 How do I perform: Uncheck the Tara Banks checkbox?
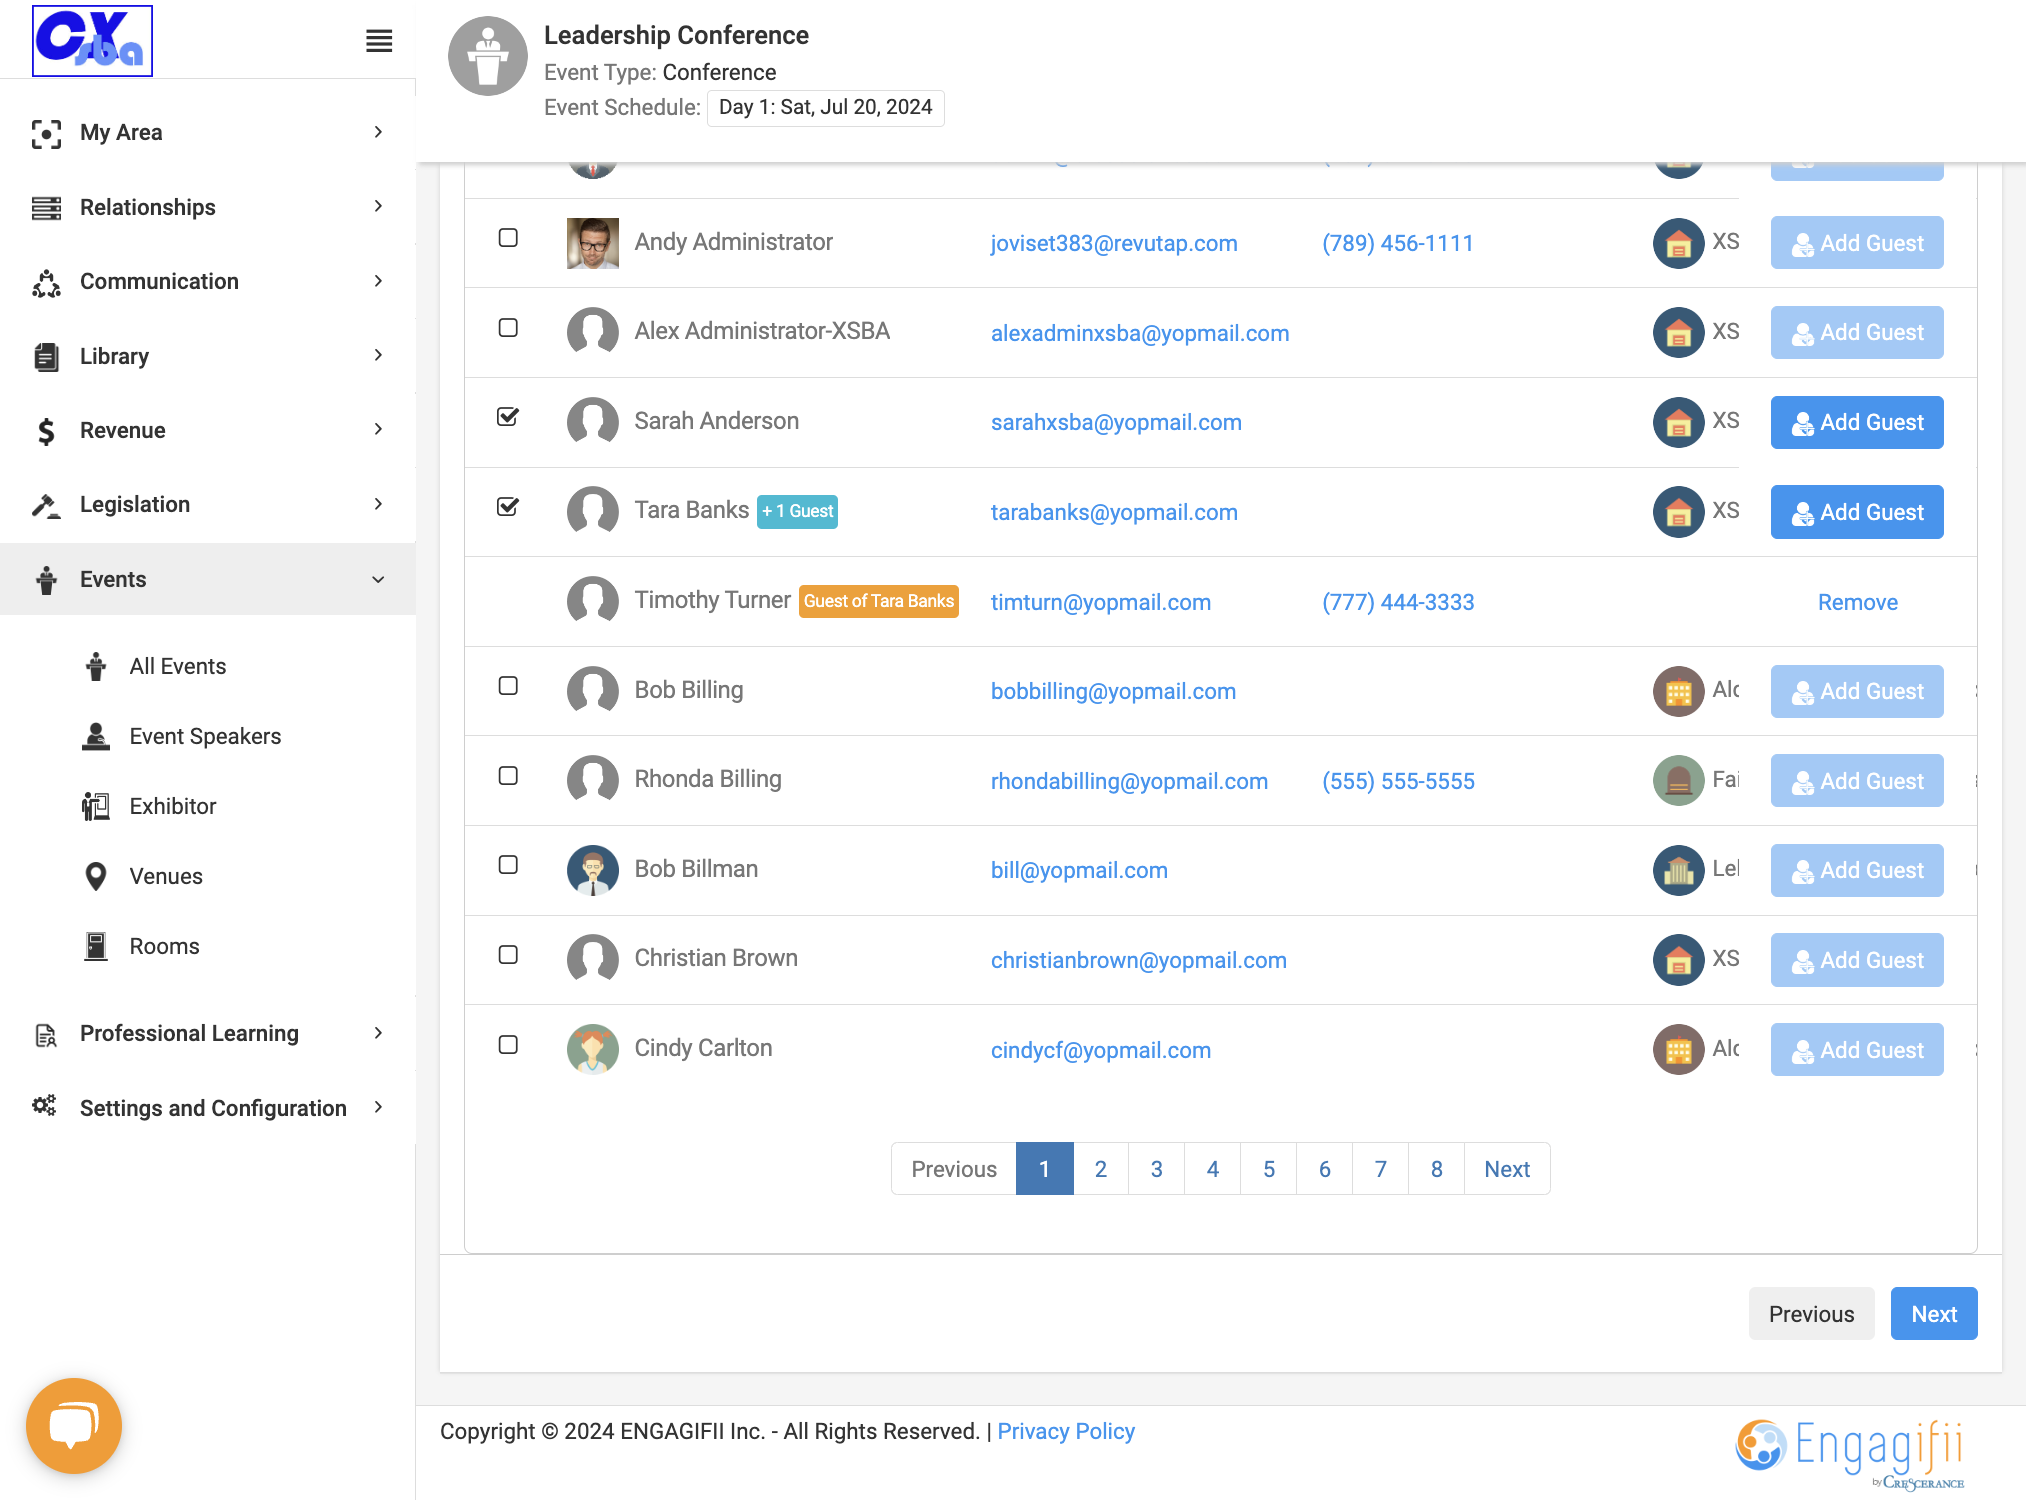click(x=508, y=506)
